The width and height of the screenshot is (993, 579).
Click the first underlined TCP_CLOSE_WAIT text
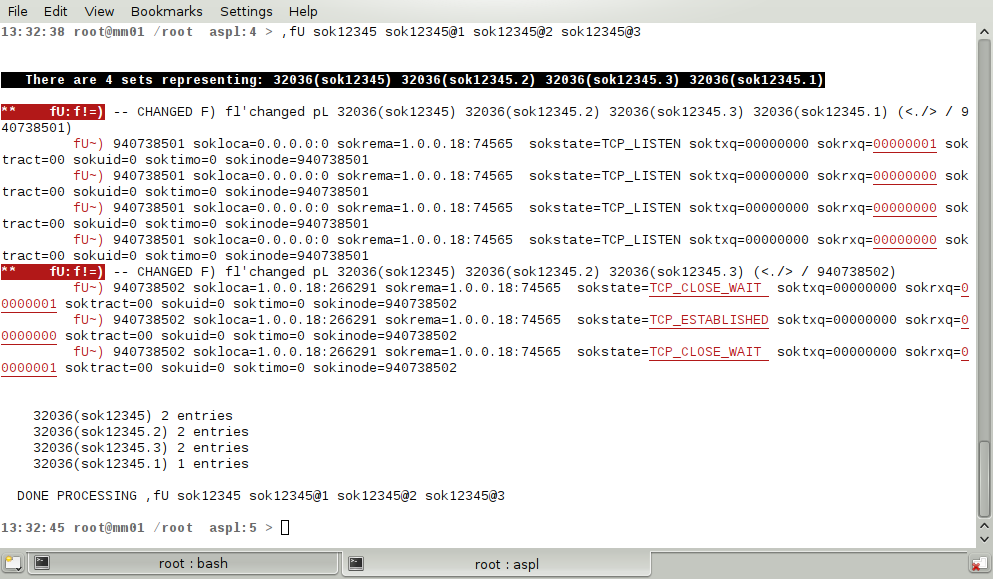tap(707, 288)
